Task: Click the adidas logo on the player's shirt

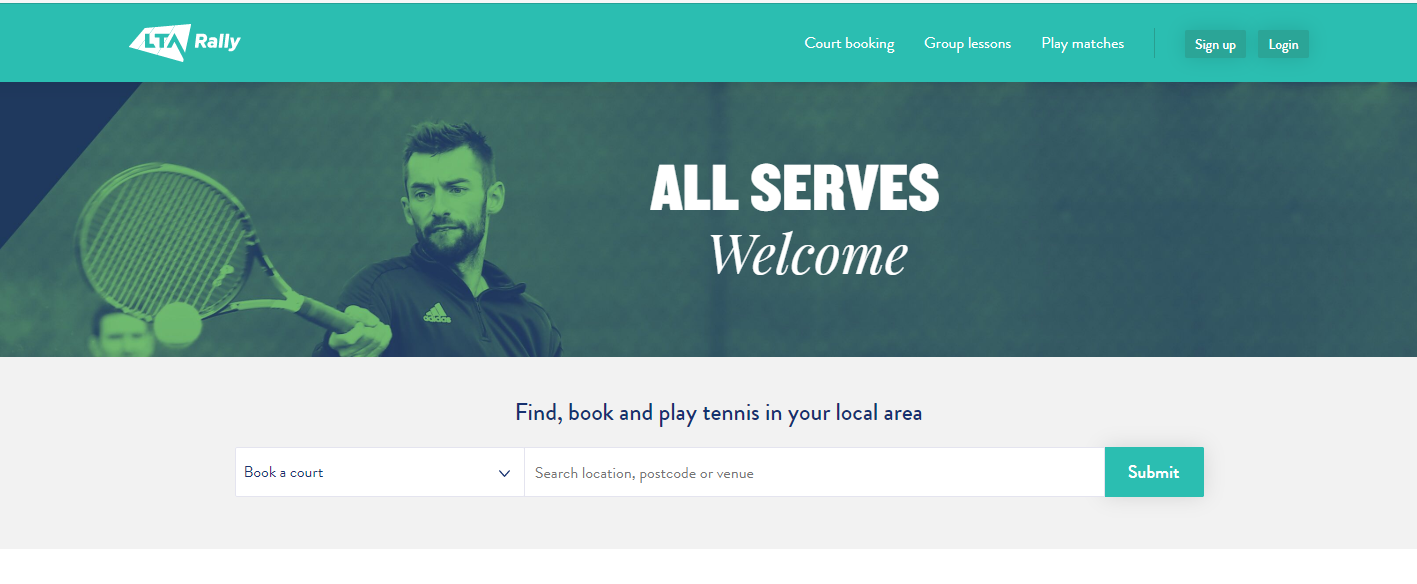Action: (x=436, y=314)
